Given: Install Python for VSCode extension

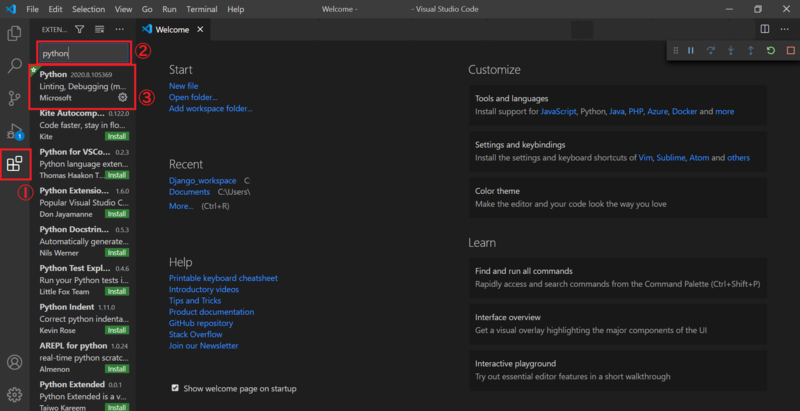Looking at the screenshot, I should [x=117, y=175].
